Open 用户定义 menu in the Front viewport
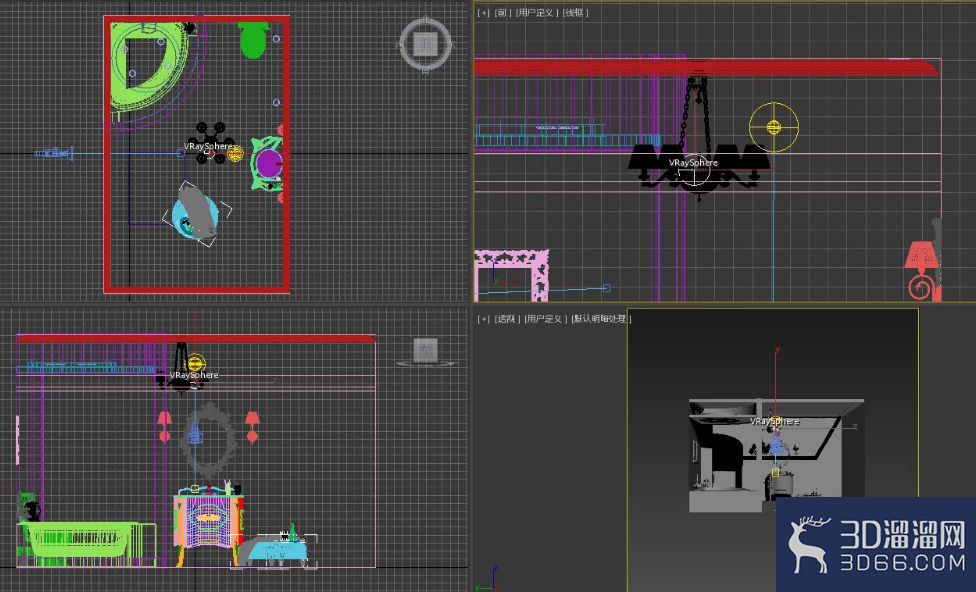 [x=535, y=12]
